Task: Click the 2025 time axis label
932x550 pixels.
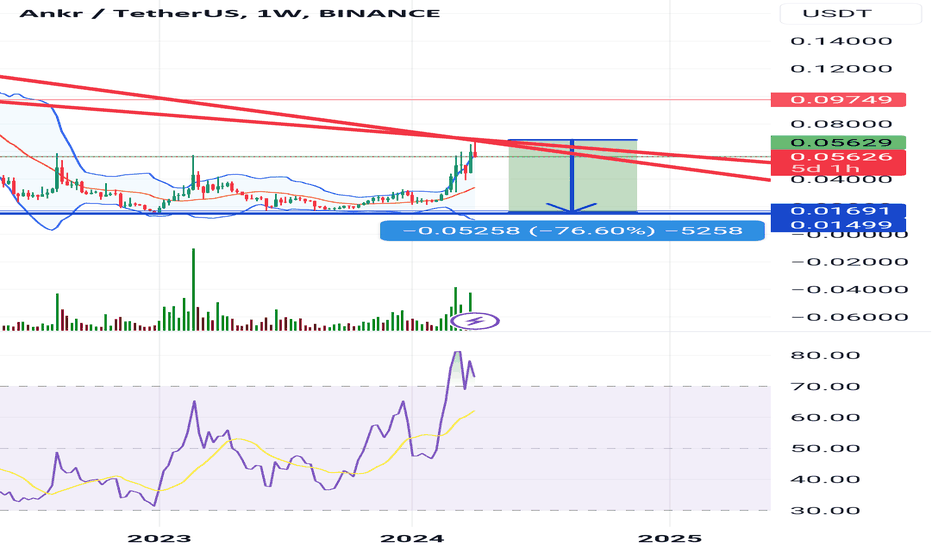Action: (x=670, y=538)
